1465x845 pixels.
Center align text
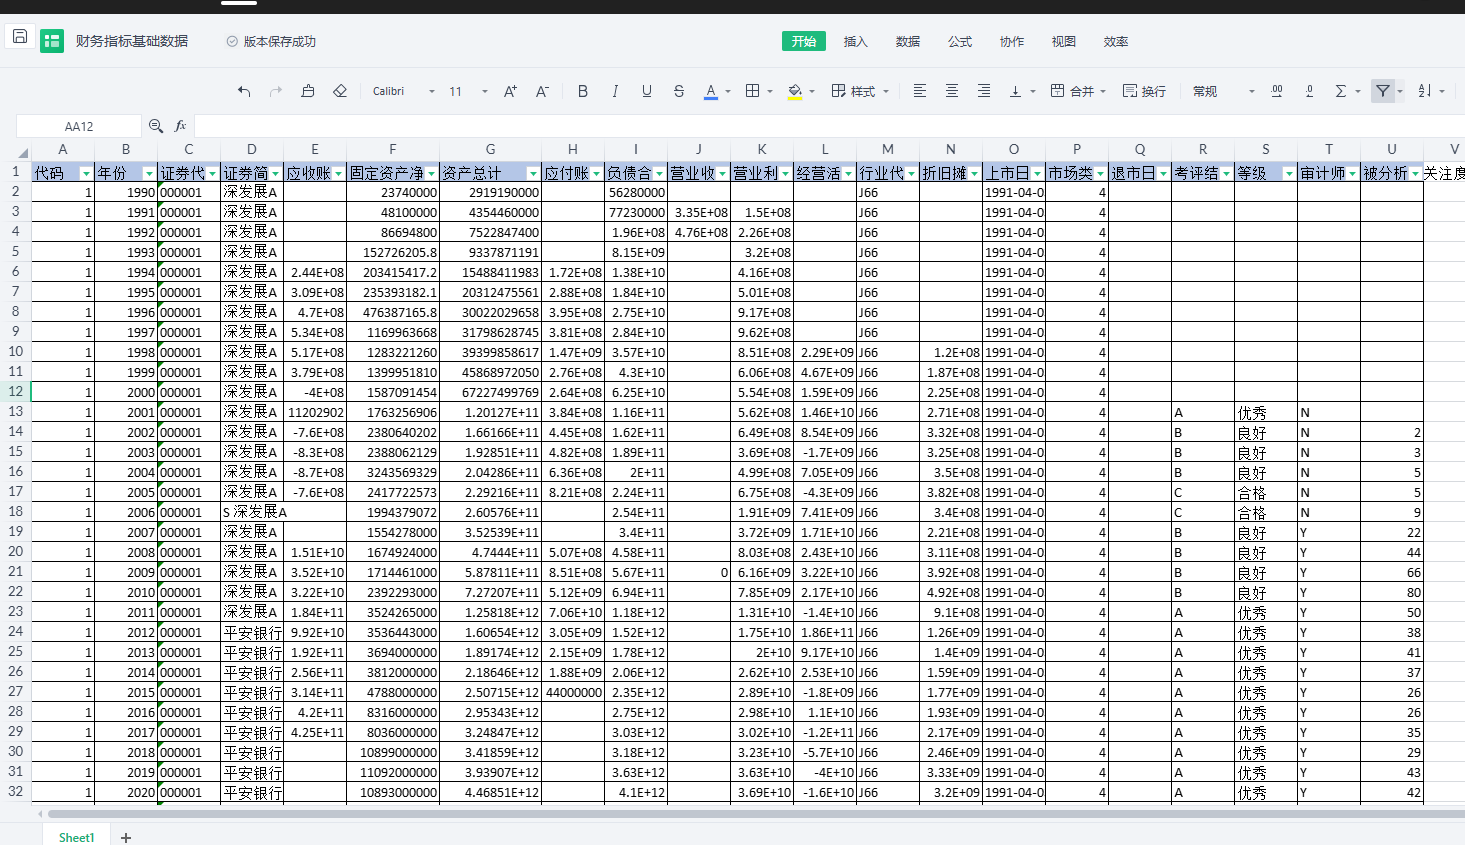click(952, 91)
